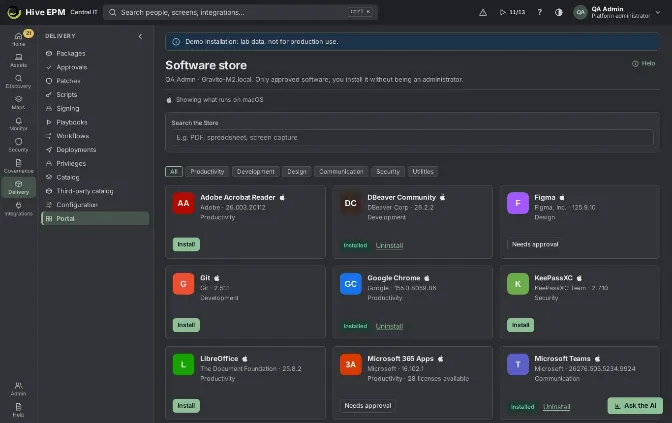Click the DBeaver Community DC icon
The image size is (672, 423).
351,203
